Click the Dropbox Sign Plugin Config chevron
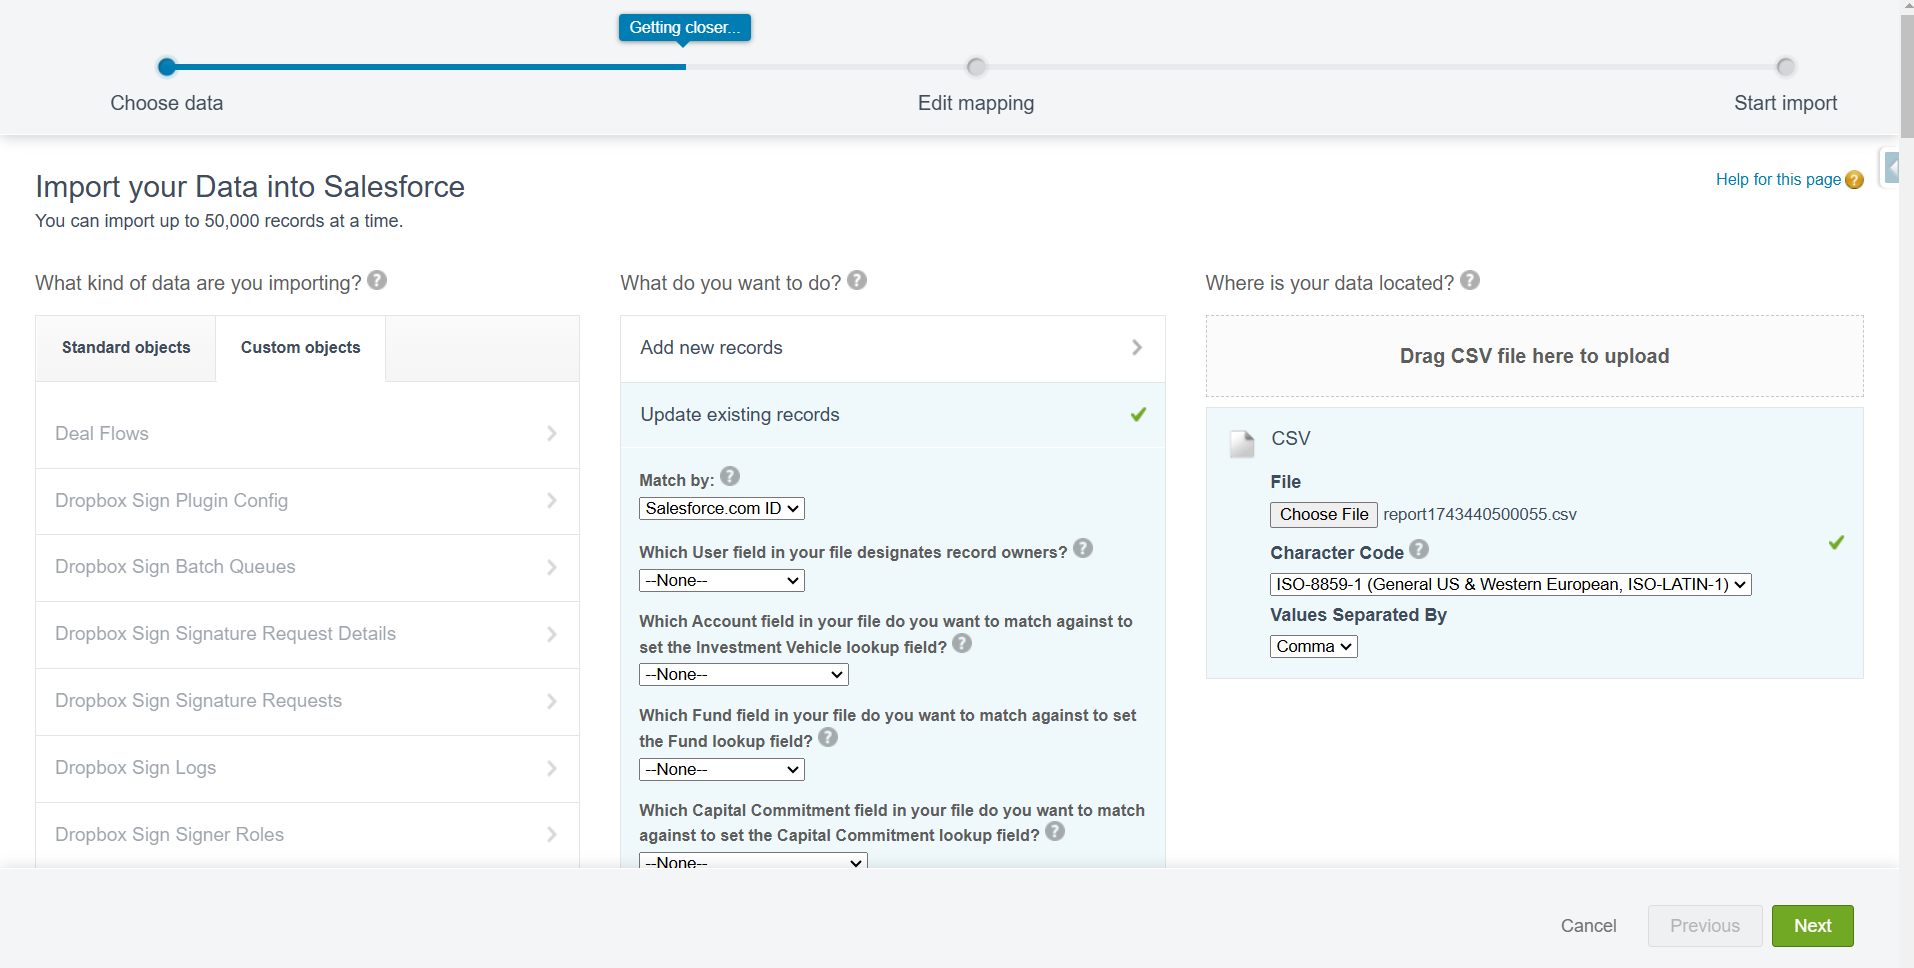Screen dimensions: 1914x968 coord(552,500)
